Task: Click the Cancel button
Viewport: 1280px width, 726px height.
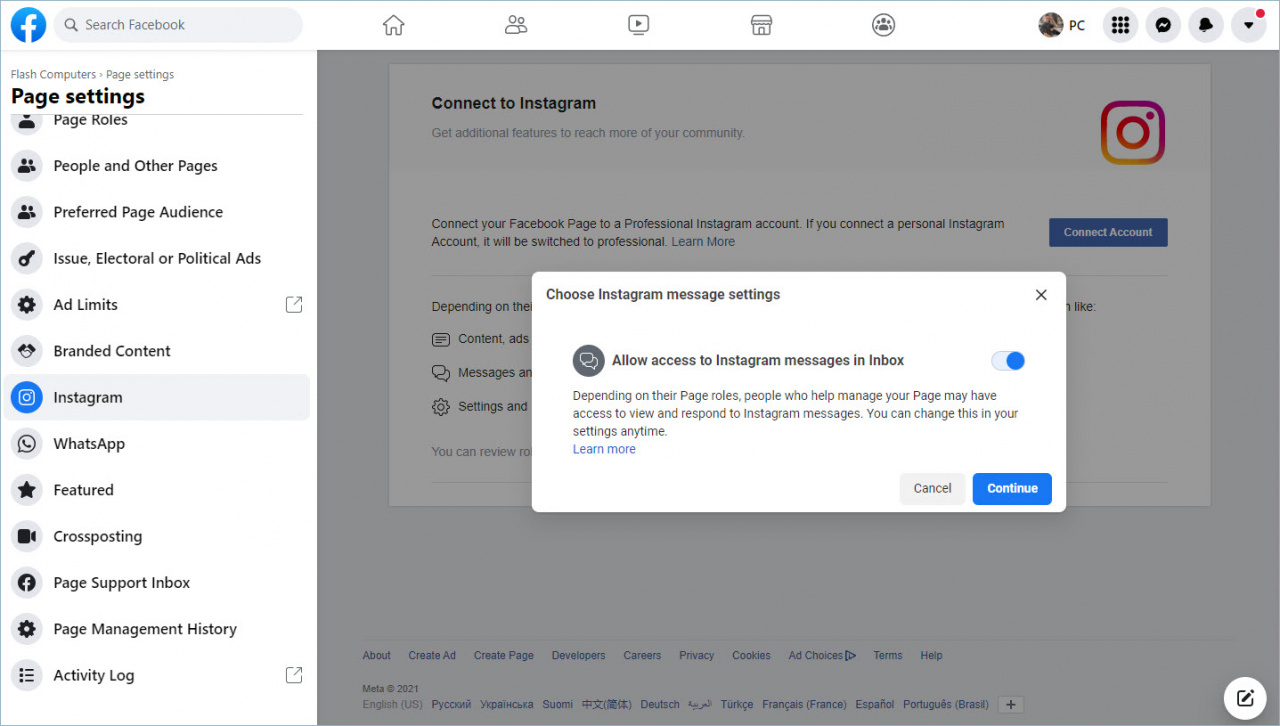Action: pos(932,488)
